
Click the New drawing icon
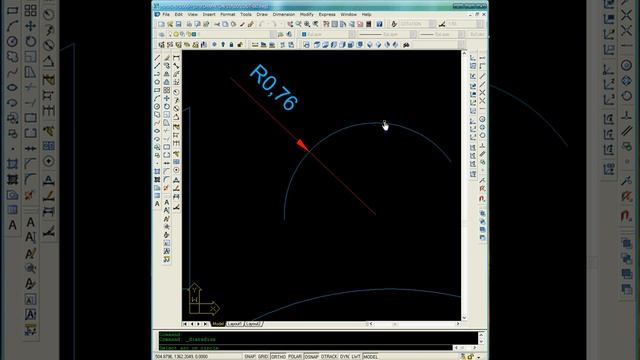coord(161,24)
